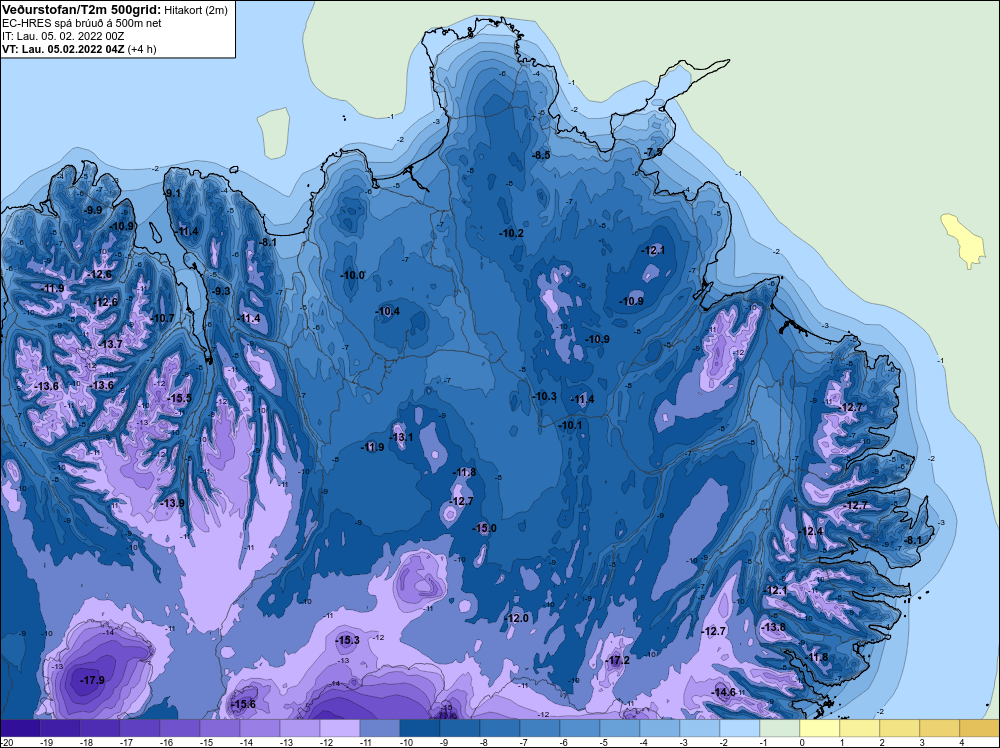
Task: Click the -7.5 temperature label
Action: [654, 152]
